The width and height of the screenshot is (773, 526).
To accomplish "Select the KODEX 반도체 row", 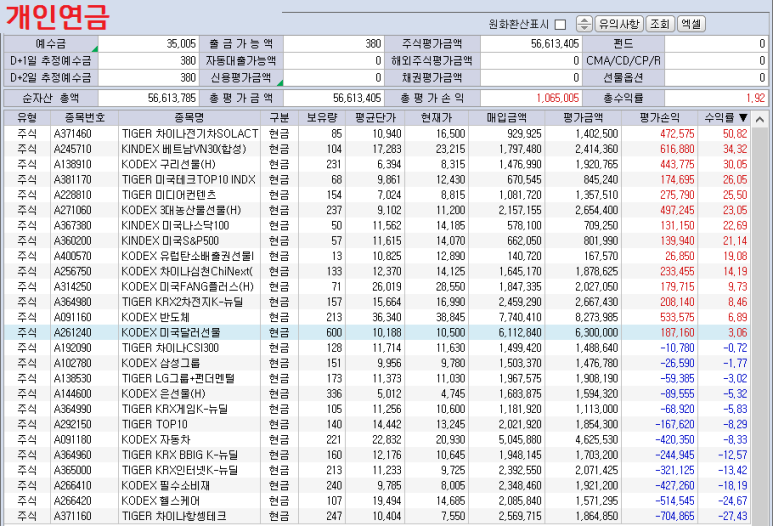I will tap(377, 317).
